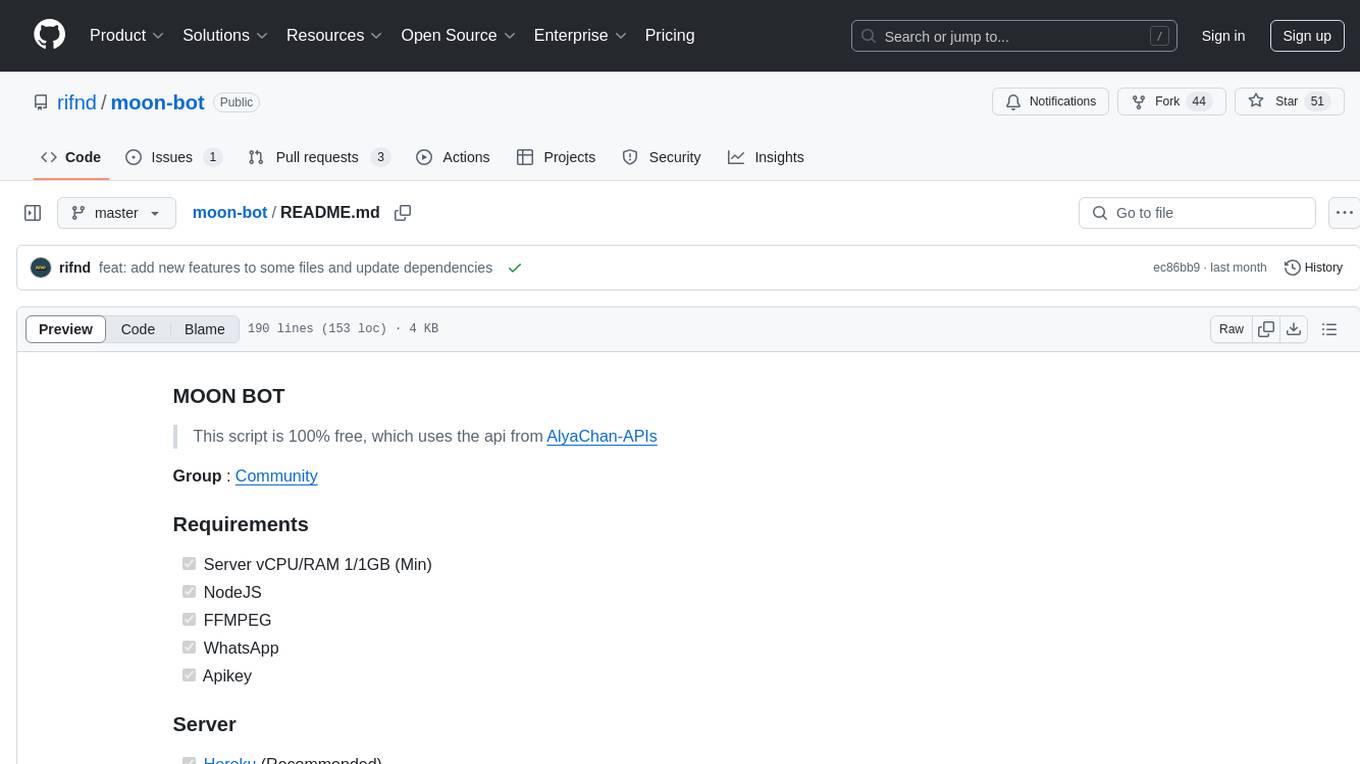Focus the Go to file field
Image resolution: width=1360 pixels, height=764 pixels.
1197,213
